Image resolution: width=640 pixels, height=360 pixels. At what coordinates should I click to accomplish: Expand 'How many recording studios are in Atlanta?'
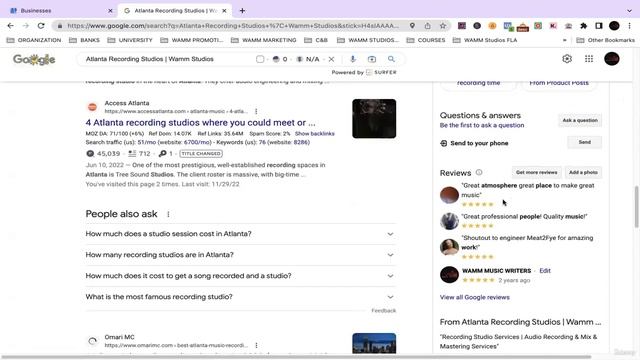coord(240,255)
